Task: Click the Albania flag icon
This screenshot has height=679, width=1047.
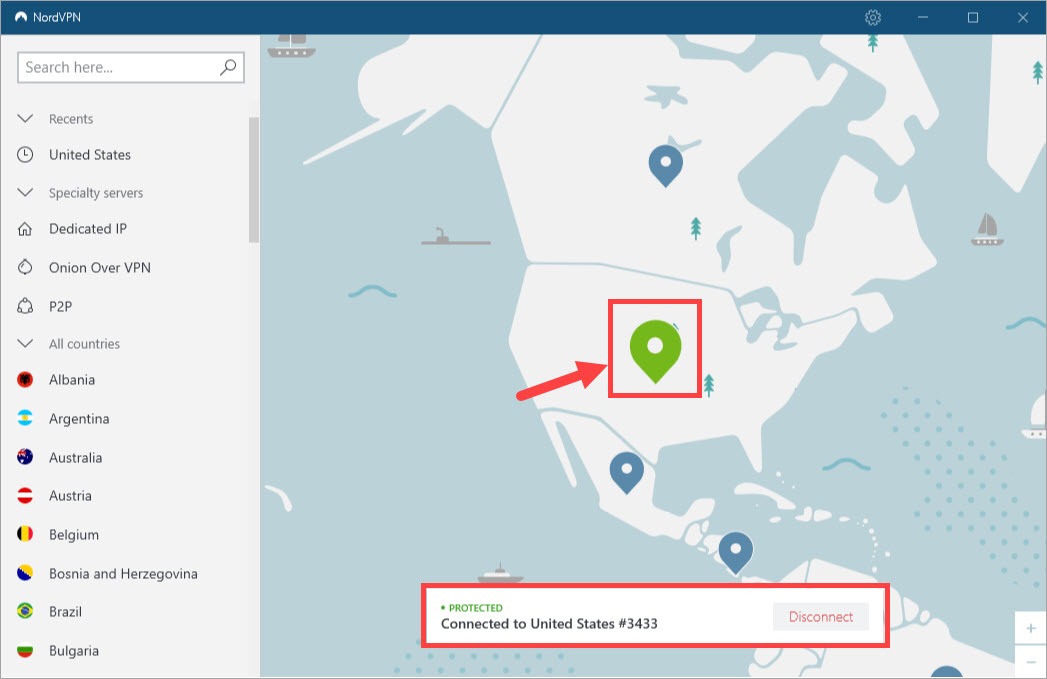Action: [26, 380]
